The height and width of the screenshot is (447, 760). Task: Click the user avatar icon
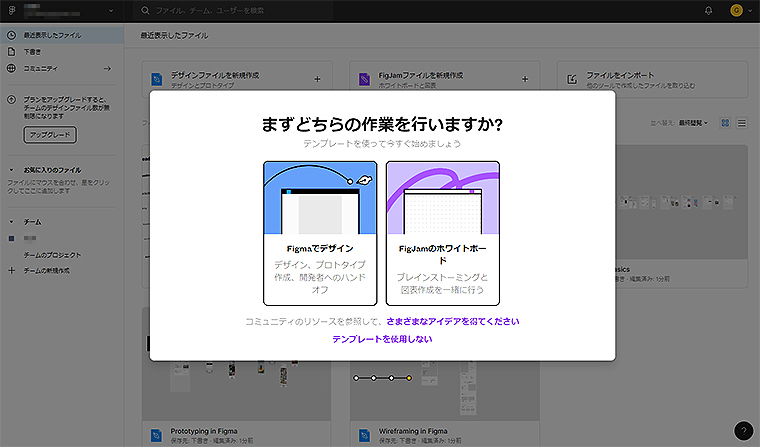click(x=736, y=10)
